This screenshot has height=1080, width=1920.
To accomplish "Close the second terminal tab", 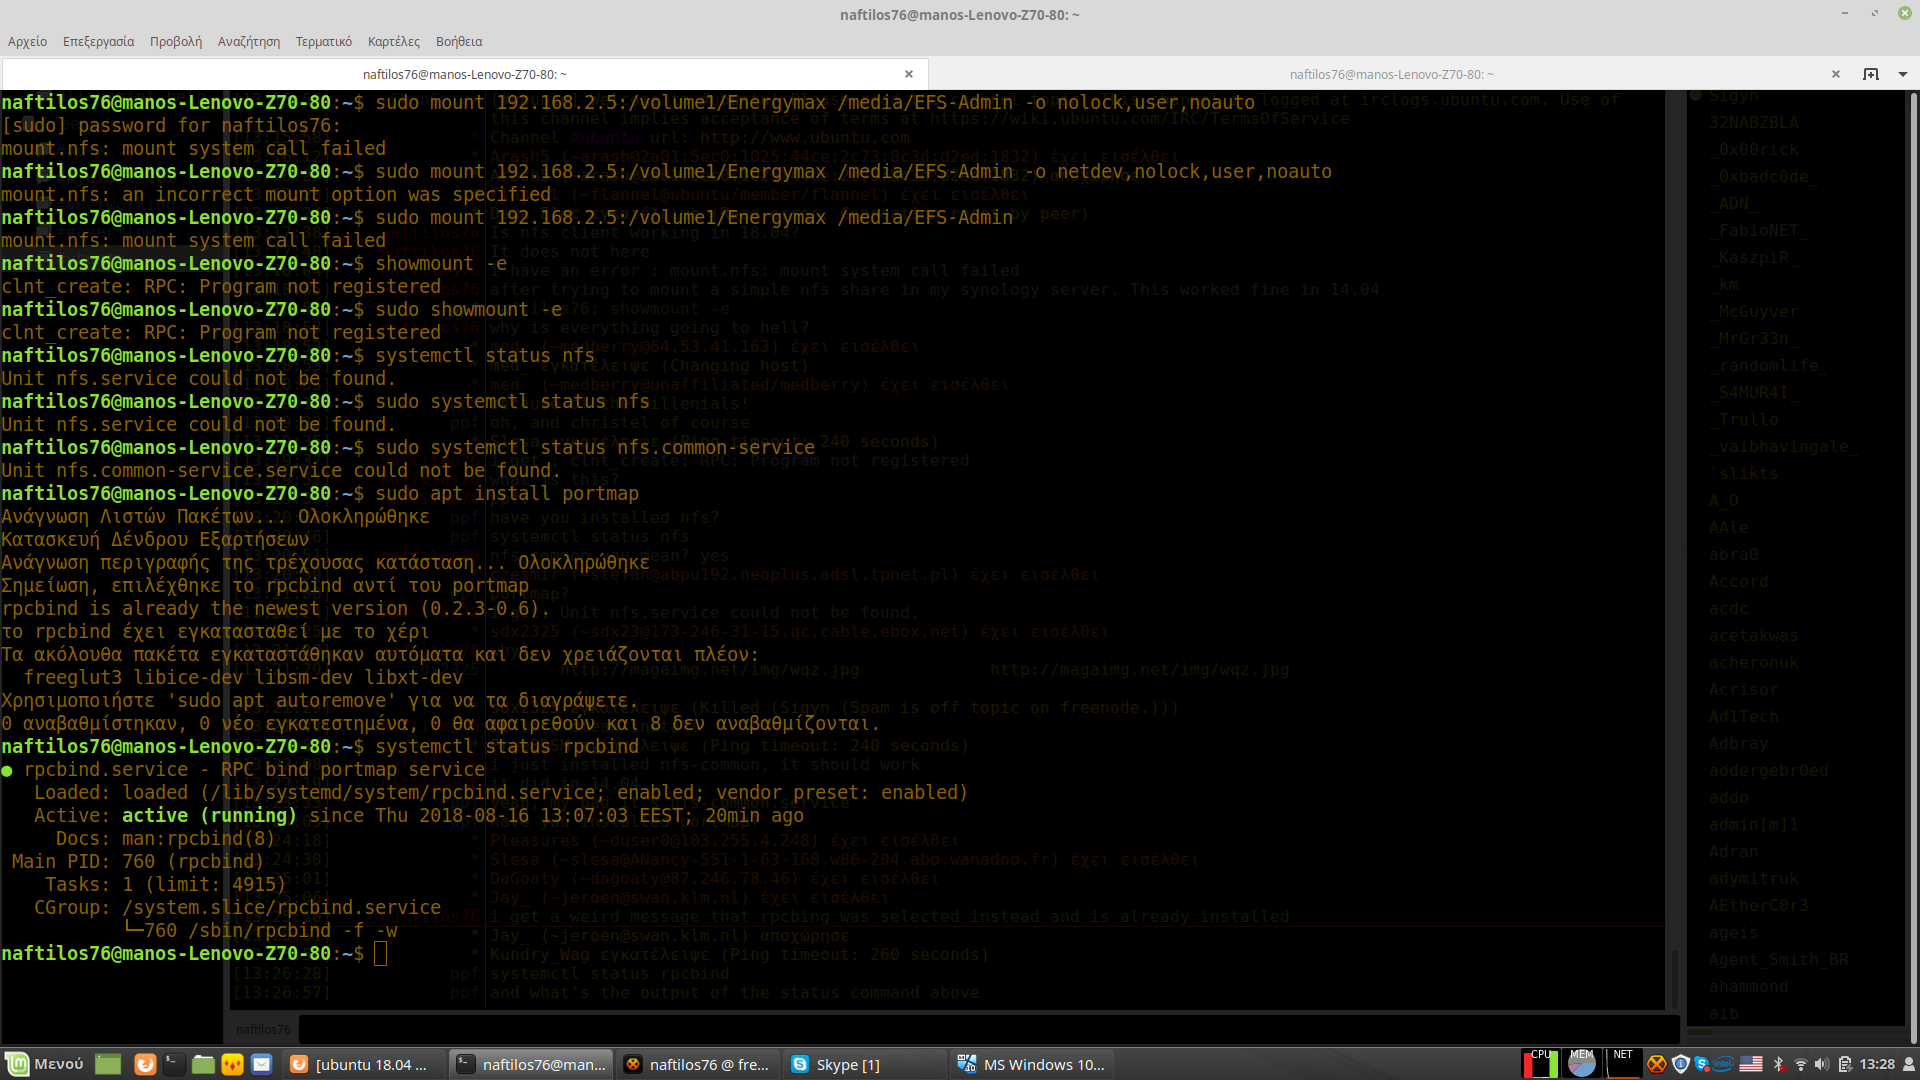I will click(x=1836, y=74).
